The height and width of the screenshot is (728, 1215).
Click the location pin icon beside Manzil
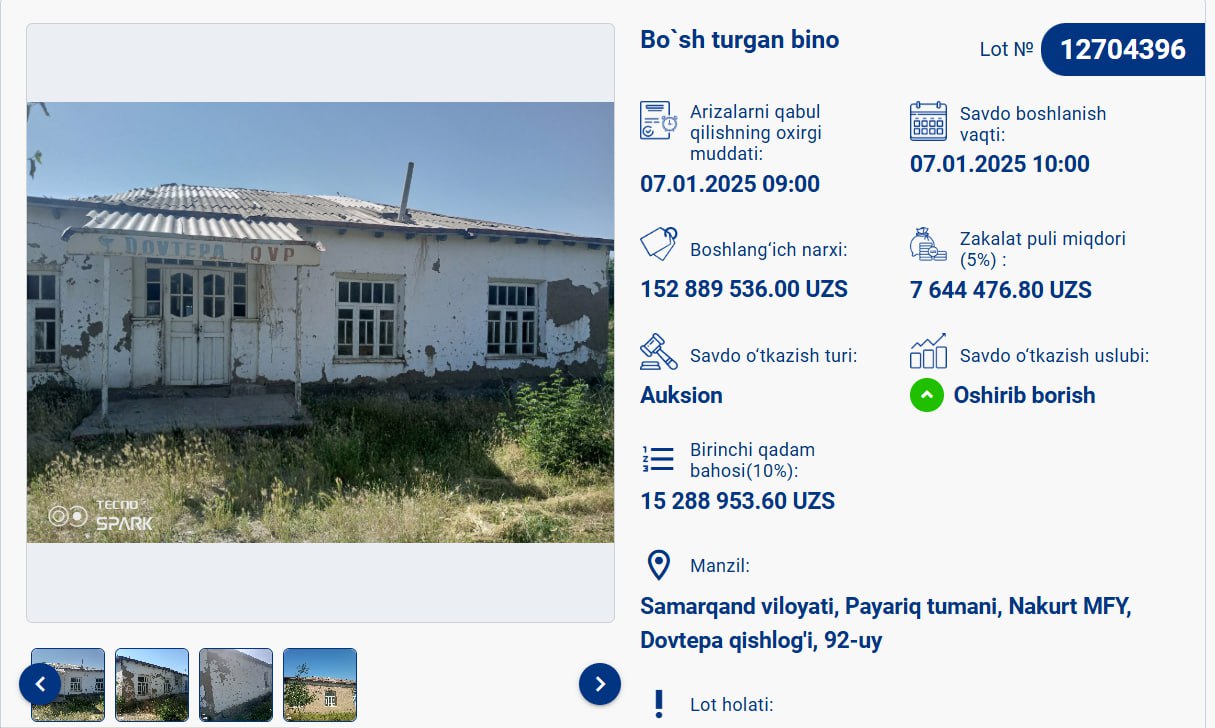point(659,565)
